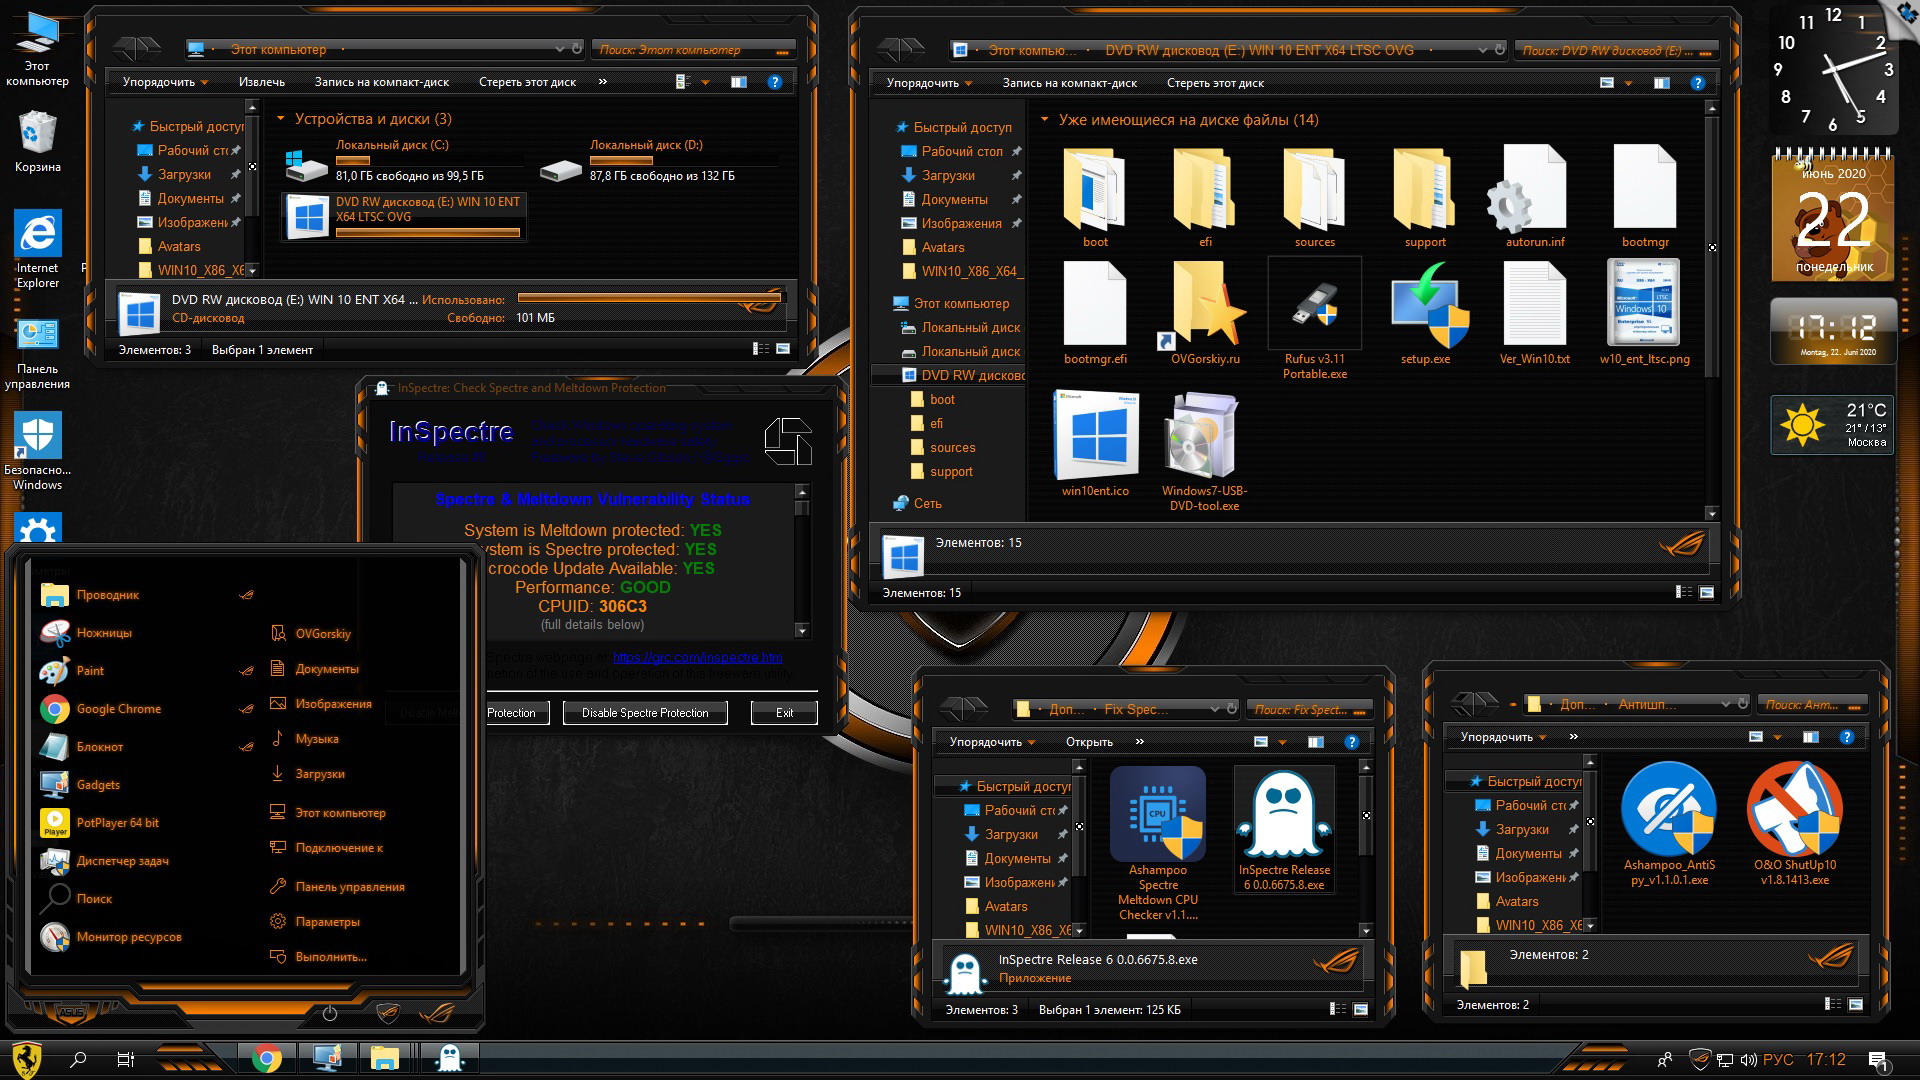
Task: Select Сеть in DVD window navigation tree
Action: point(927,503)
